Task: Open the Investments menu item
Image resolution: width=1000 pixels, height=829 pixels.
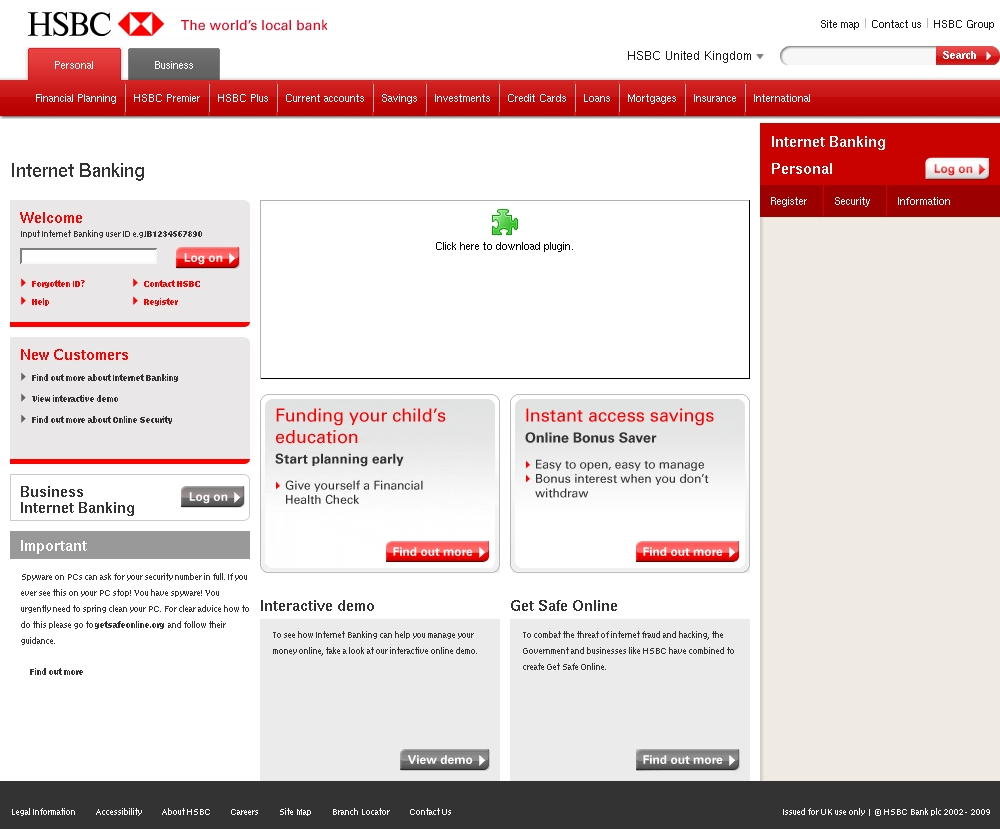Action: [462, 98]
